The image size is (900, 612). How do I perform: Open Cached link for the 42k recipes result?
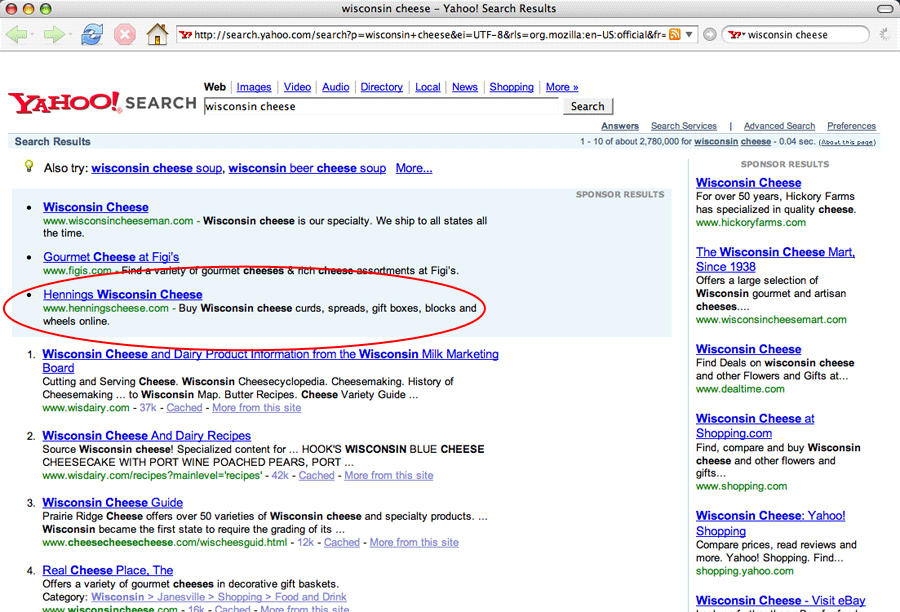coord(316,475)
